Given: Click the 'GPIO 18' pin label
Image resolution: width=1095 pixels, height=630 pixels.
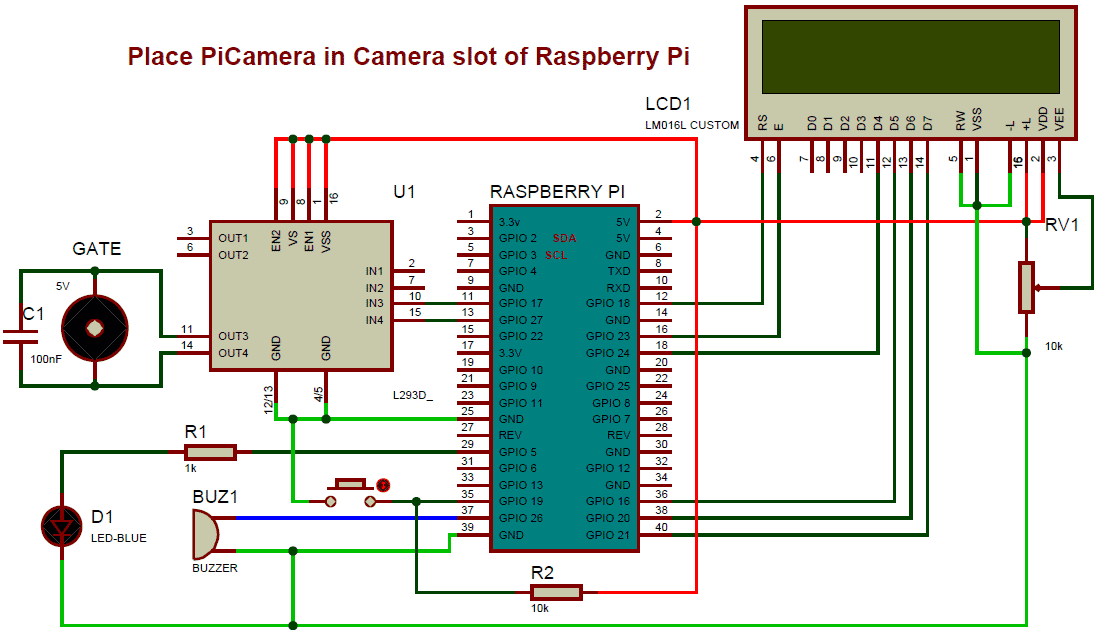Looking at the screenshot, I should click(608, 303).
